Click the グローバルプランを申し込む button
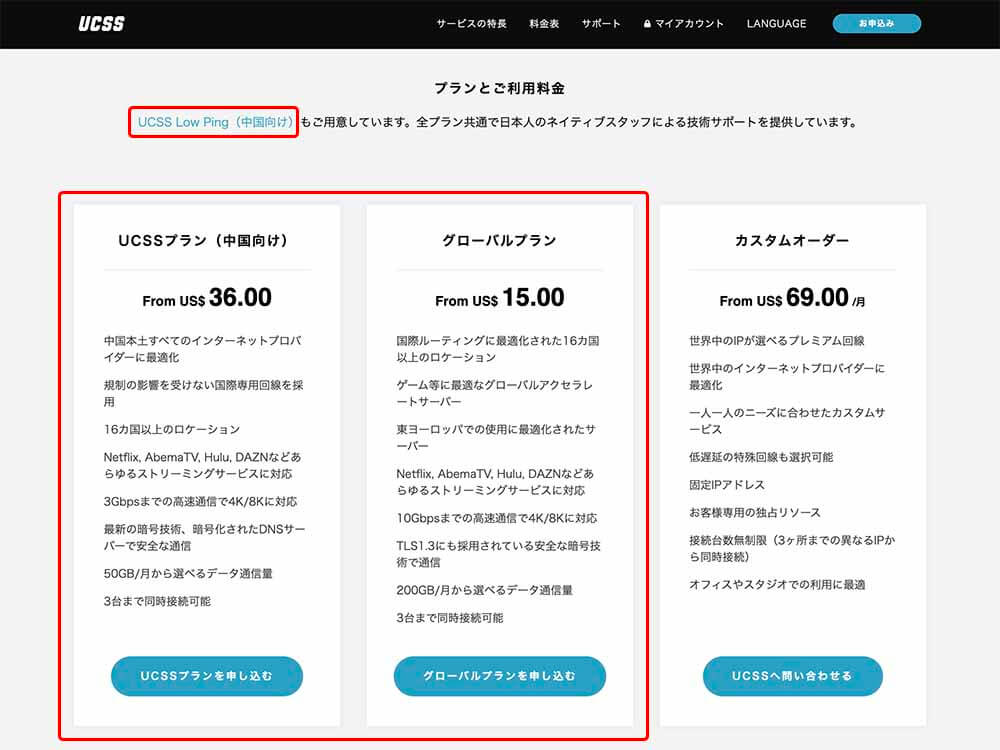Screen dimensions: 1000x750 (500, 676)
